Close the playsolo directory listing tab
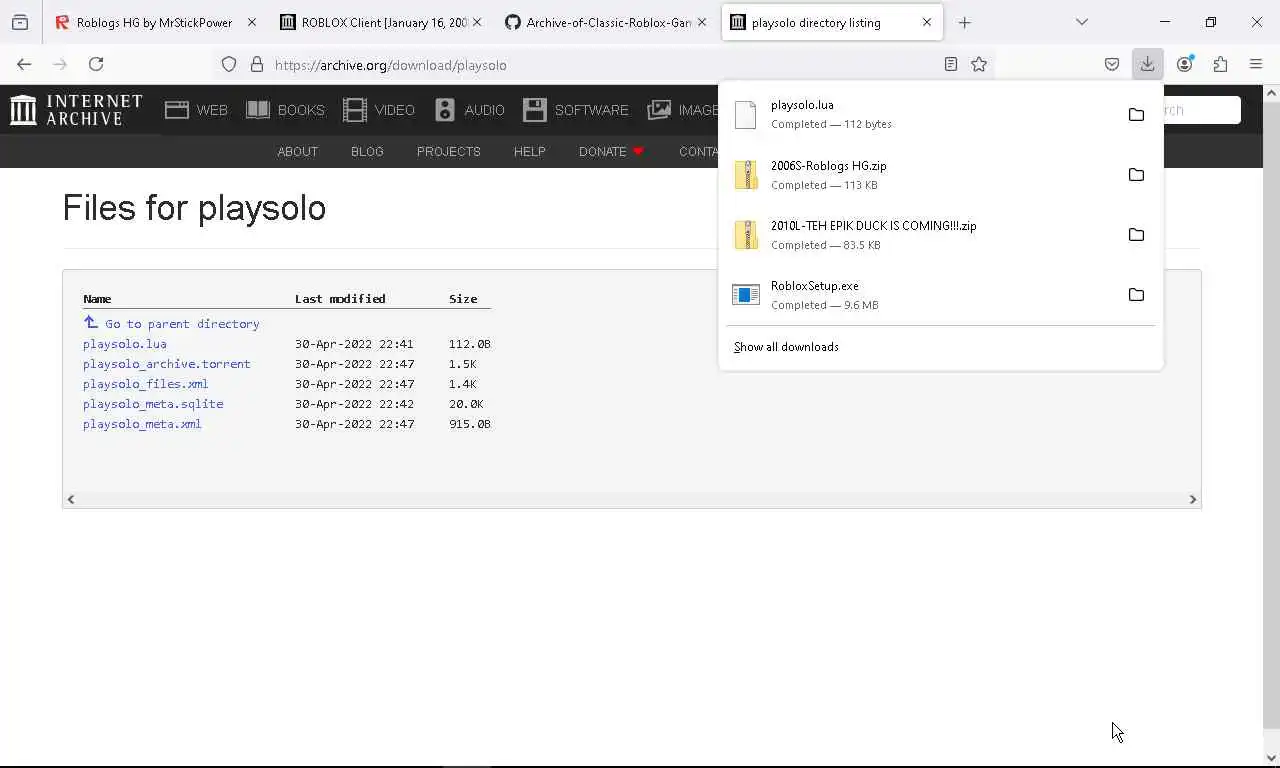 [927, 22]
